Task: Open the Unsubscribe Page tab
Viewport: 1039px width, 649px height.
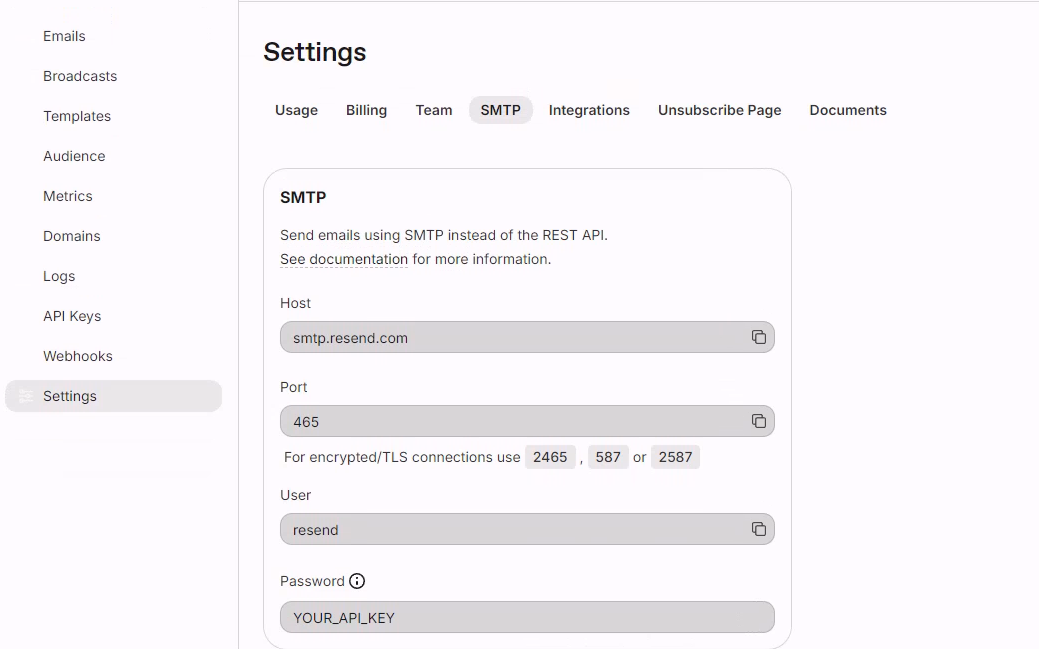Action: pyautogui.click(x=719, y=110)
